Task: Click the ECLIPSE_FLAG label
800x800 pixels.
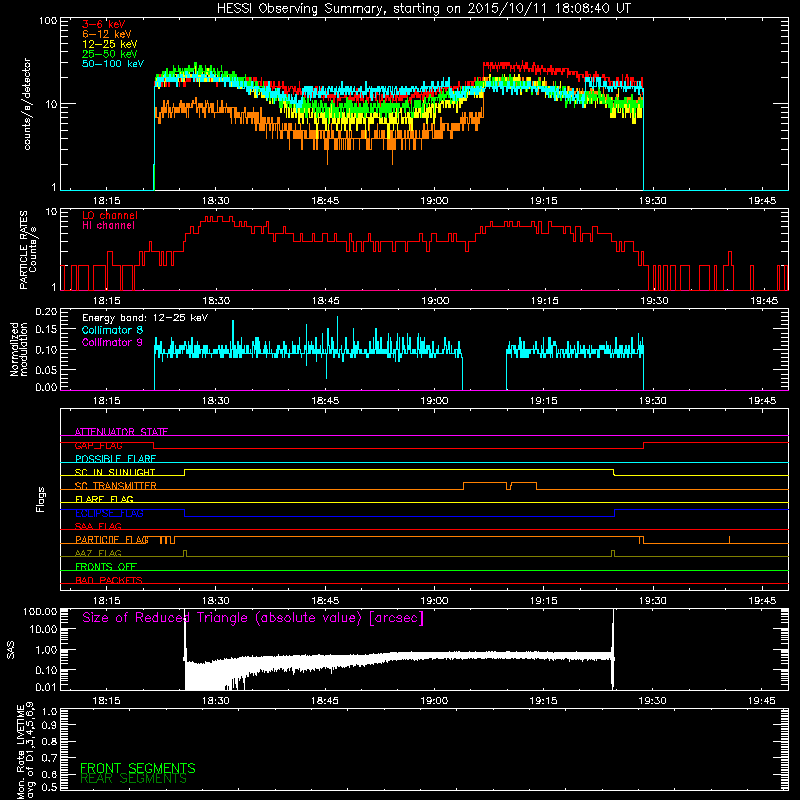Action: pyautogui.click(x=109, y=513)
